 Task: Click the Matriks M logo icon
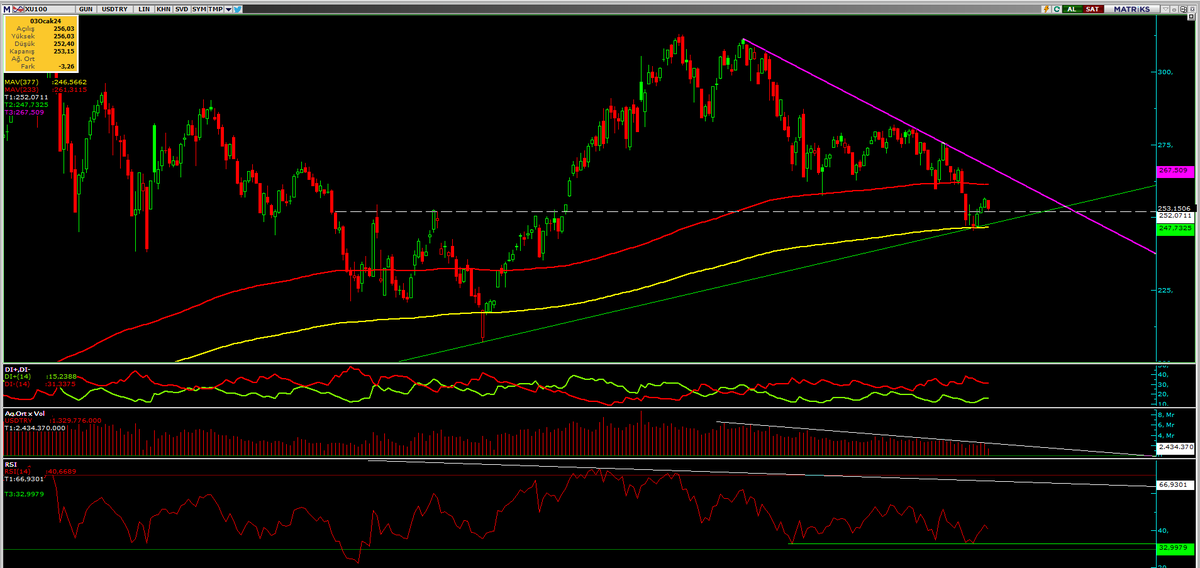pyautogui.click(x=7, y=9)
